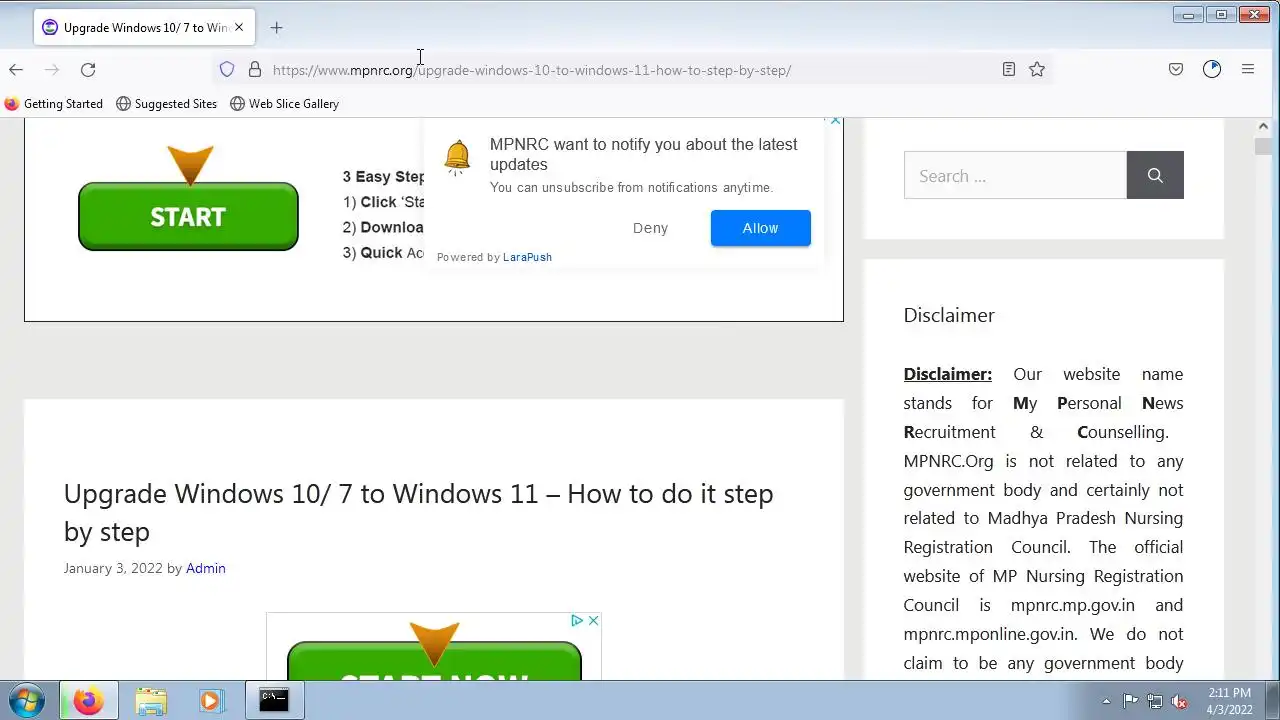Click the January 3, 2022 date
The image size is (1280, 720).
[x=113, y=568]
